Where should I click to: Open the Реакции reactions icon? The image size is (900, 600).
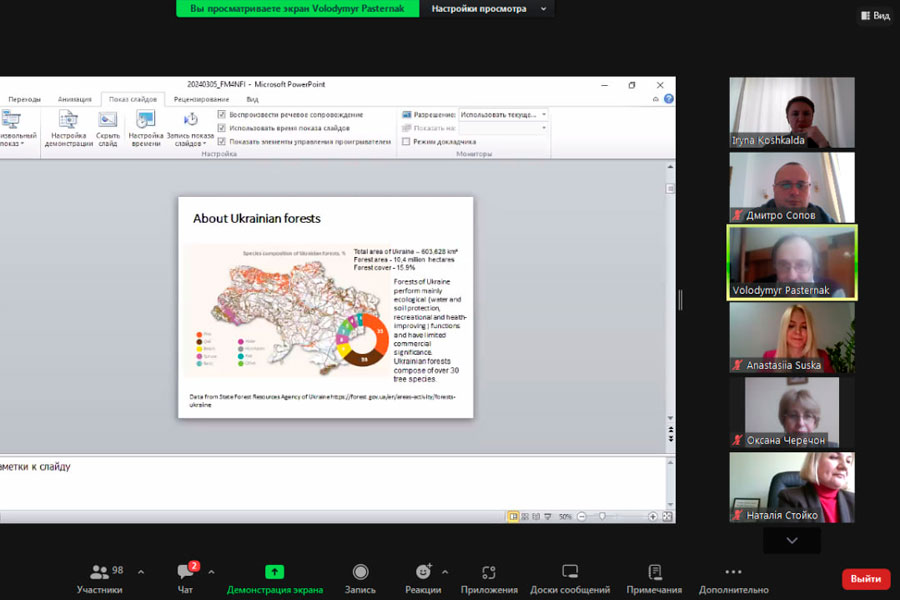point(424,572)
